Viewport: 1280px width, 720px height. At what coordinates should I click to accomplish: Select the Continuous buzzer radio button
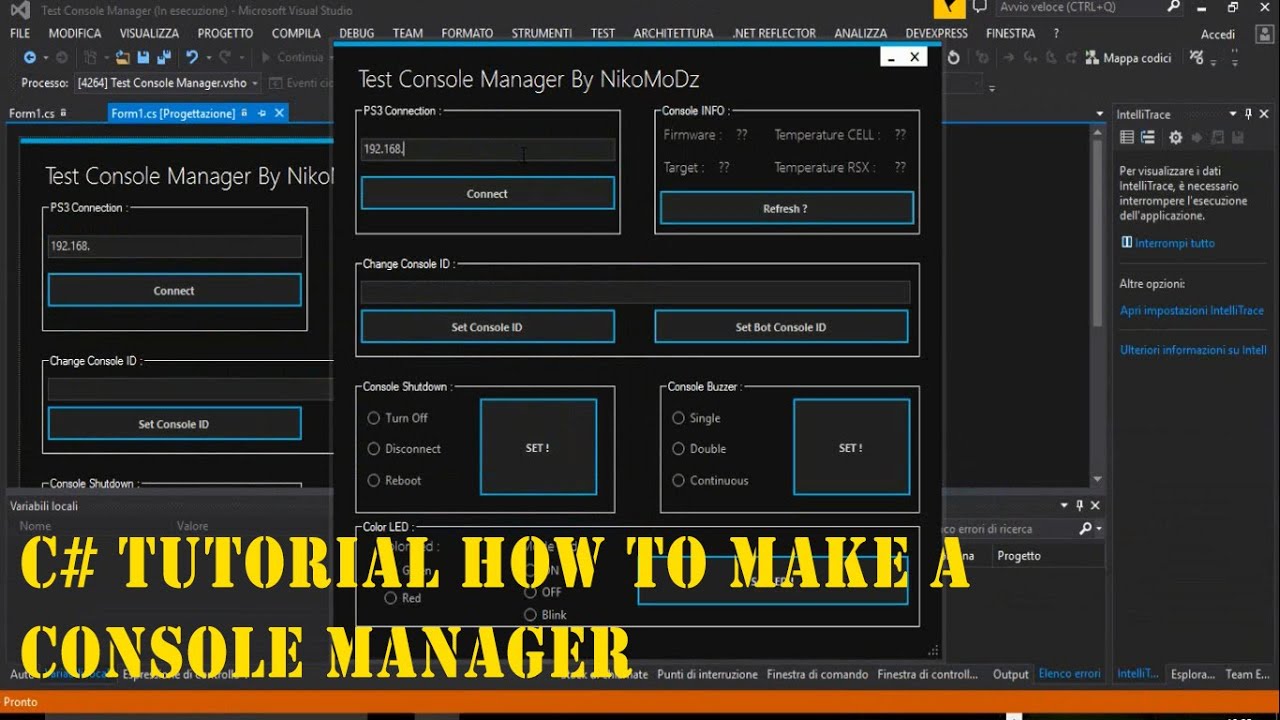click(x=678, y=480)
